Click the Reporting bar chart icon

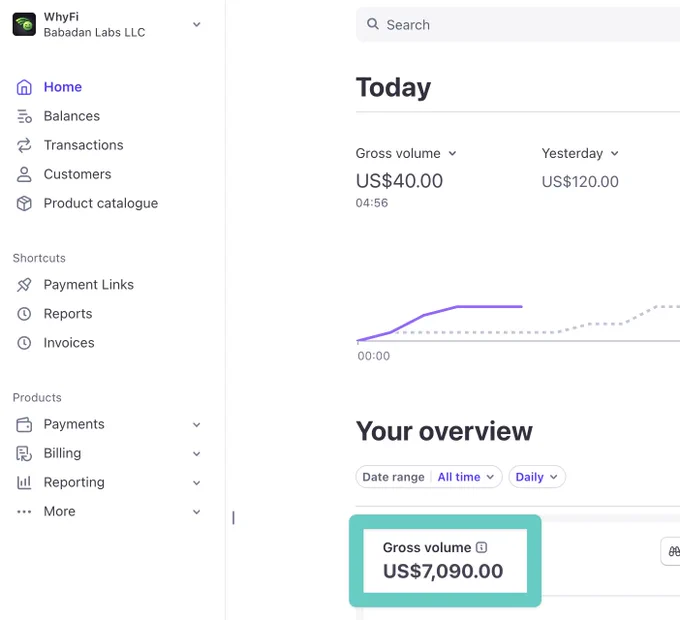click(x=24, y=483)
